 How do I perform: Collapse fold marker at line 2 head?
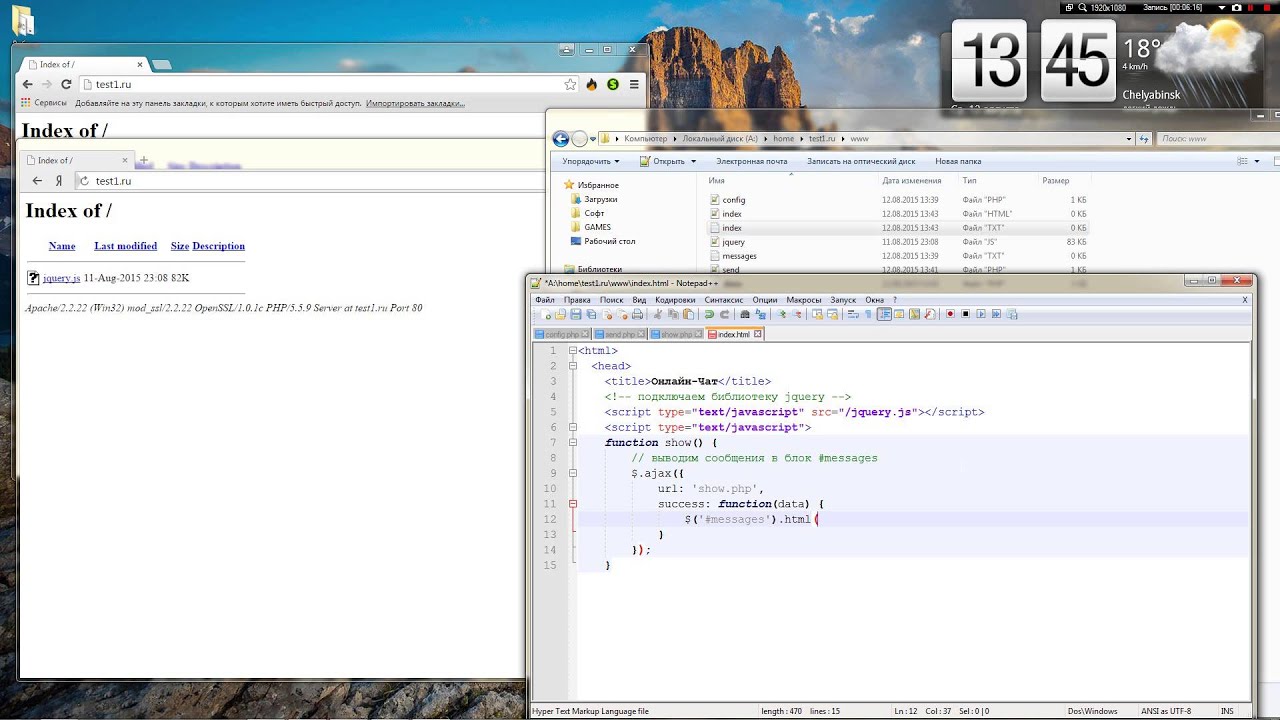point(572,366)
